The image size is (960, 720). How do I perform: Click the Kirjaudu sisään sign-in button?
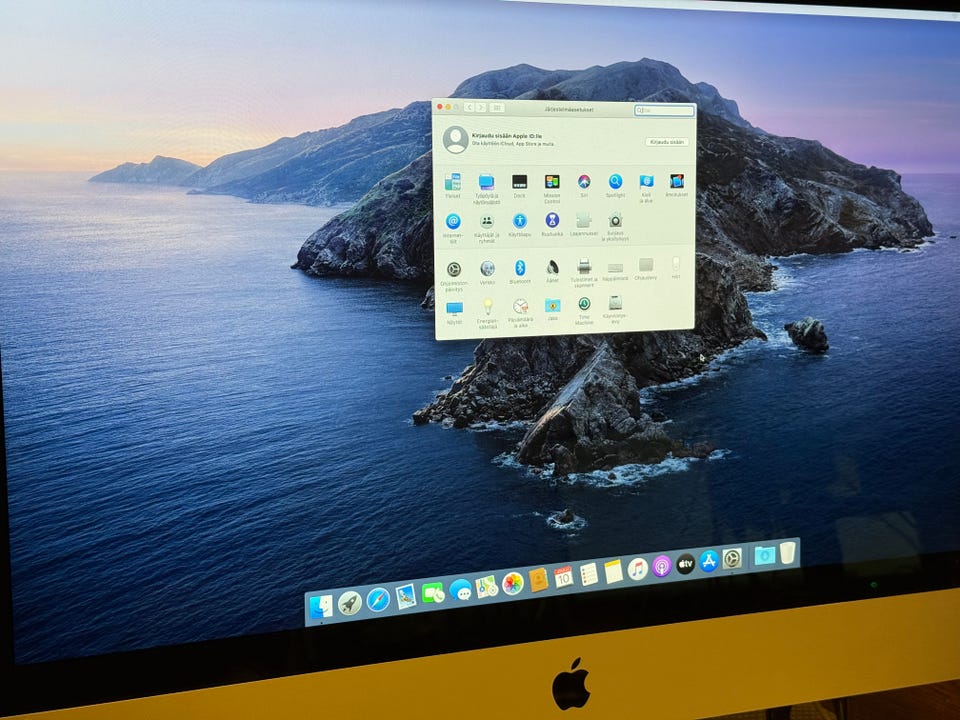pyautogui.click(x=667, y=142)
